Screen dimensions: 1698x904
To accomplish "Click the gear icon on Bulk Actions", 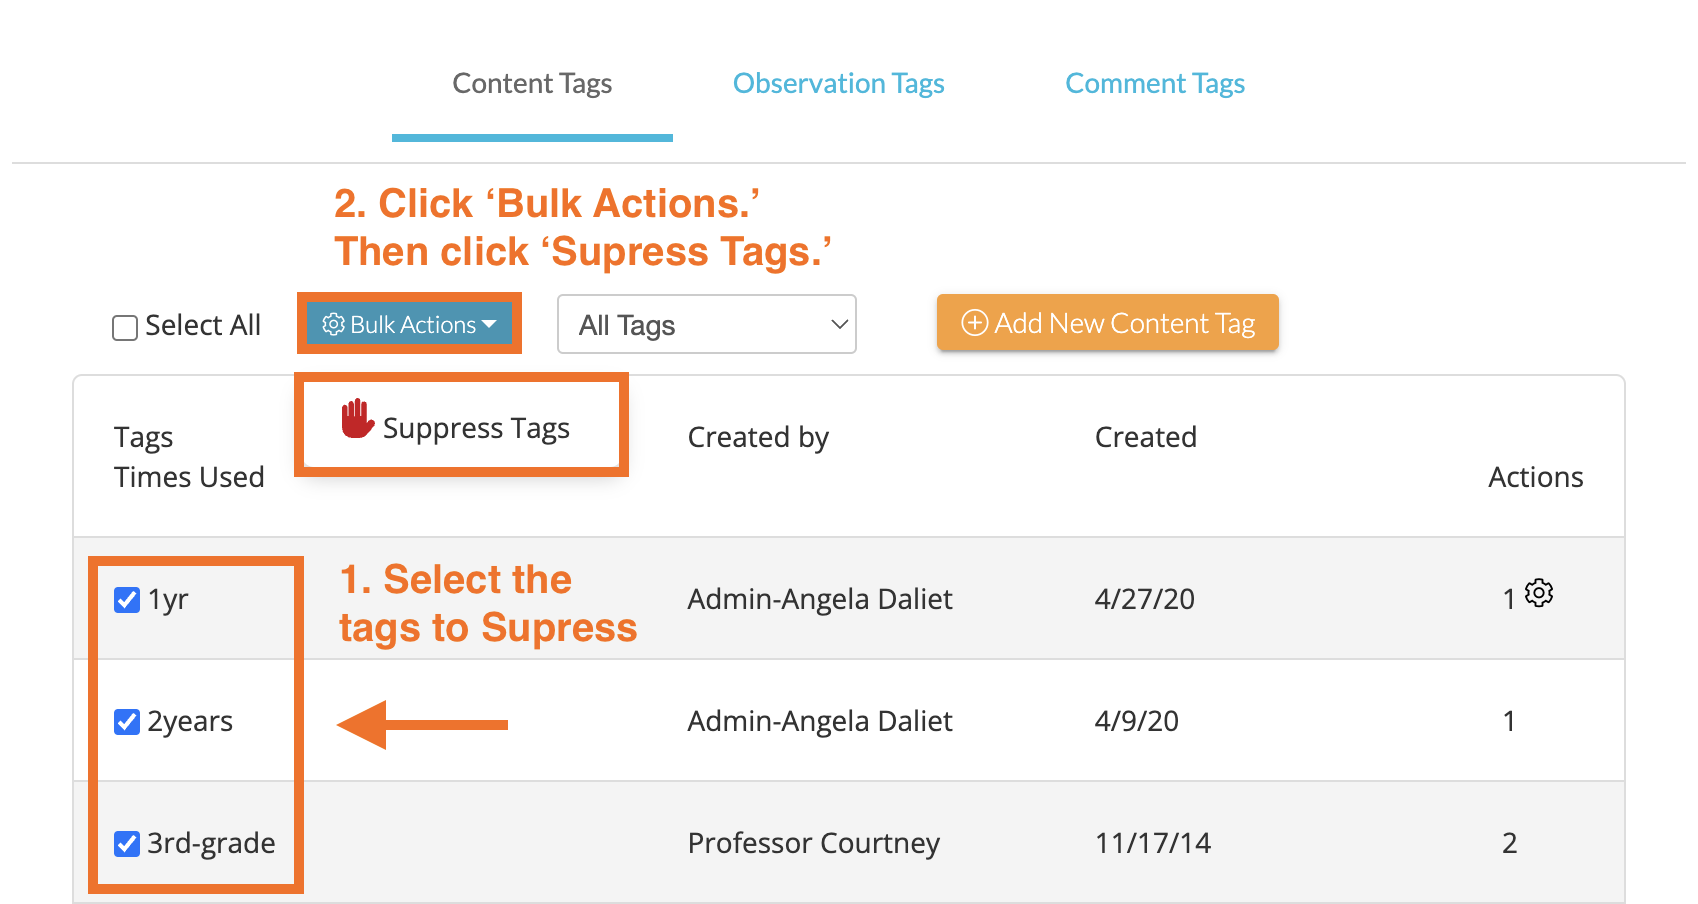I will pyautogui.click(x=333, y=324).
